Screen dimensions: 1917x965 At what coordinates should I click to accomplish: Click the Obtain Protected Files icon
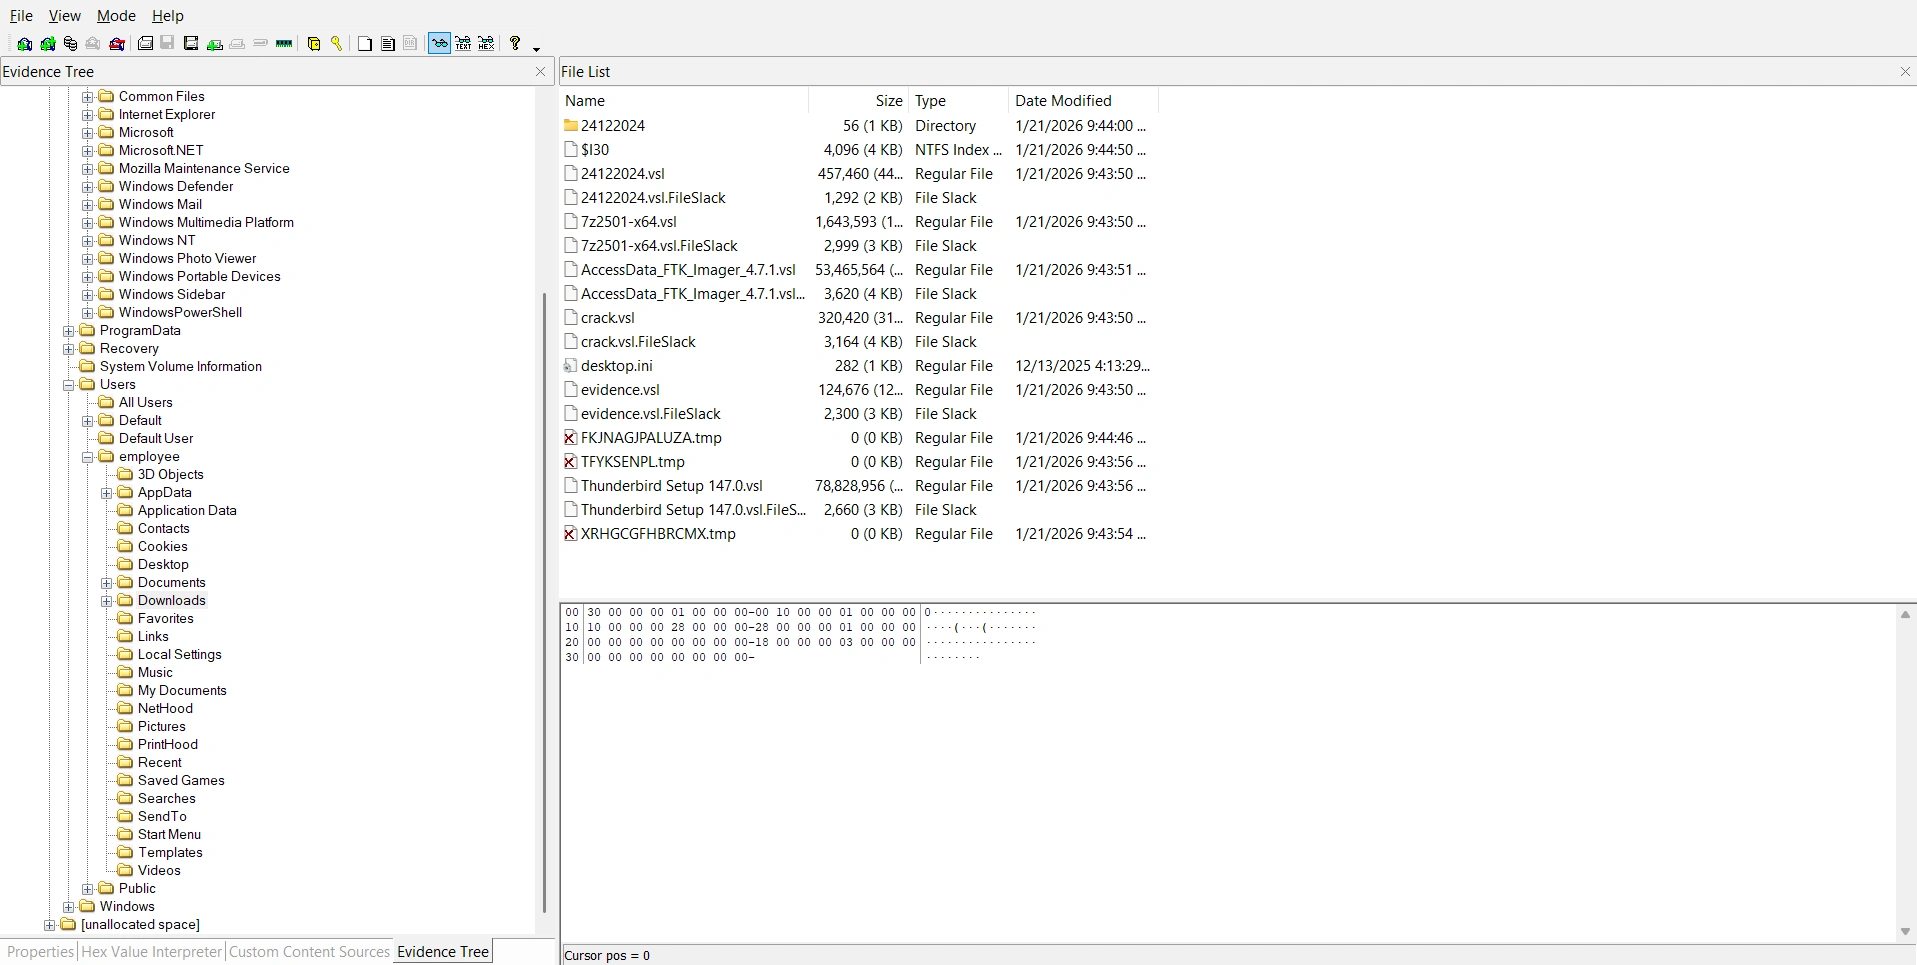pyautogui.click(x=314, y=43)
